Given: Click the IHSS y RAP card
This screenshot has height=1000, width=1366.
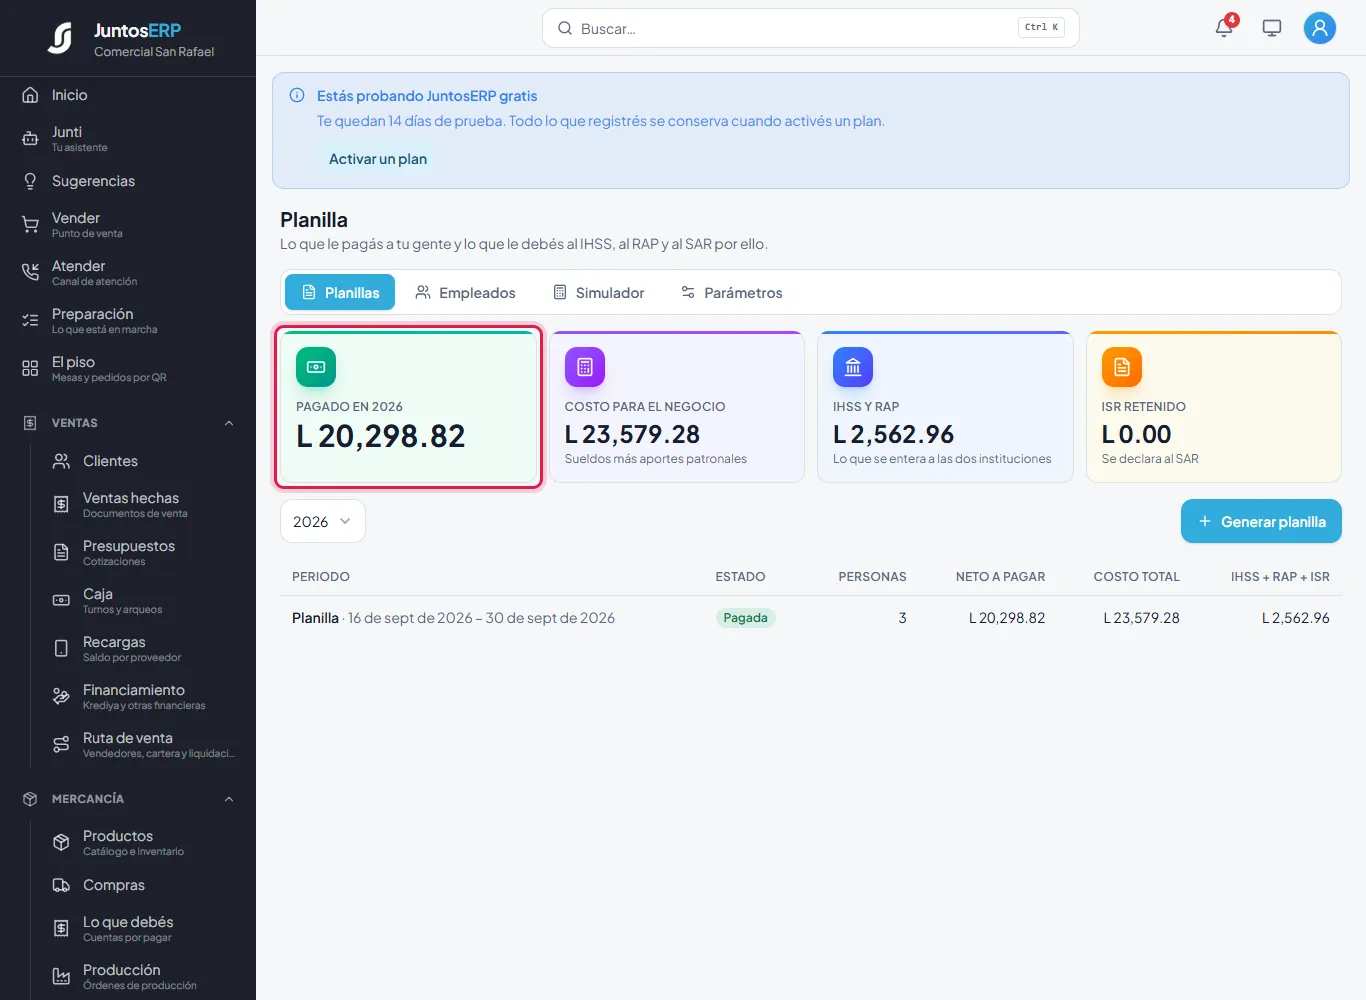Looking at the screenshot, I should (945, 407).
